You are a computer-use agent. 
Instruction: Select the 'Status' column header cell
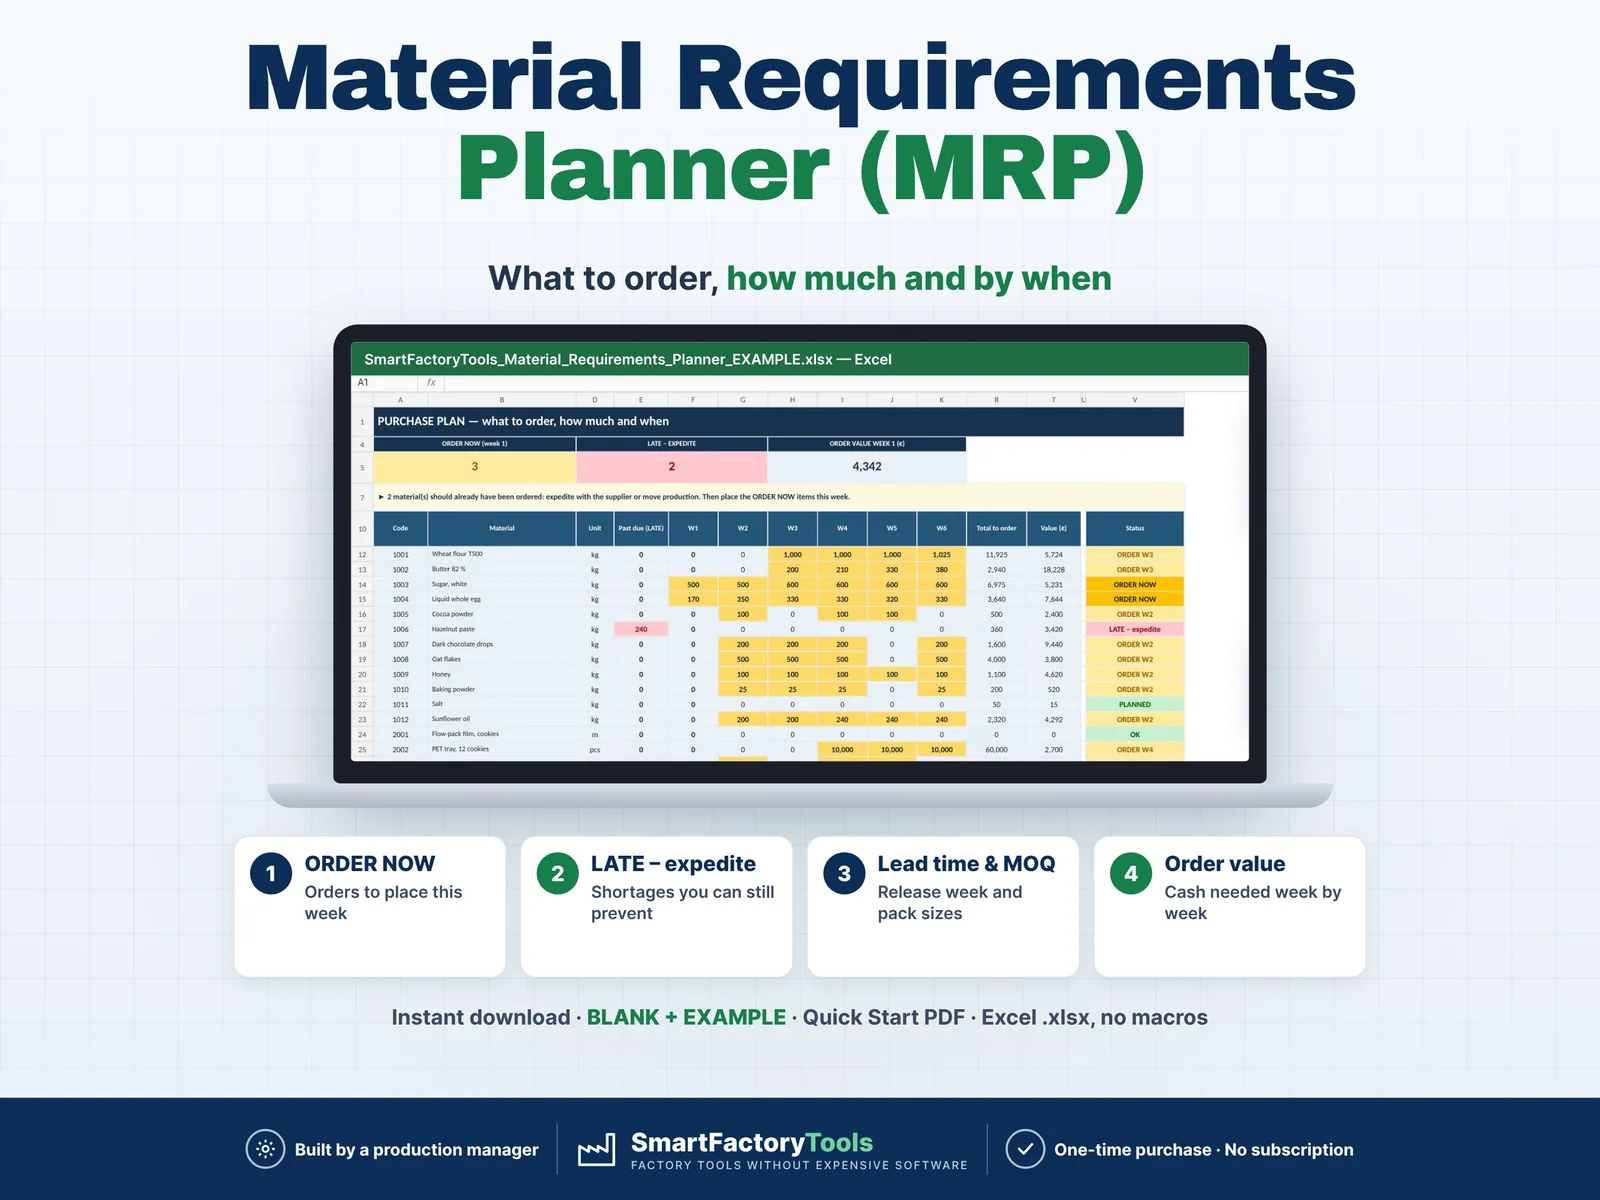pyautogui.click(x=1135, y=528)
